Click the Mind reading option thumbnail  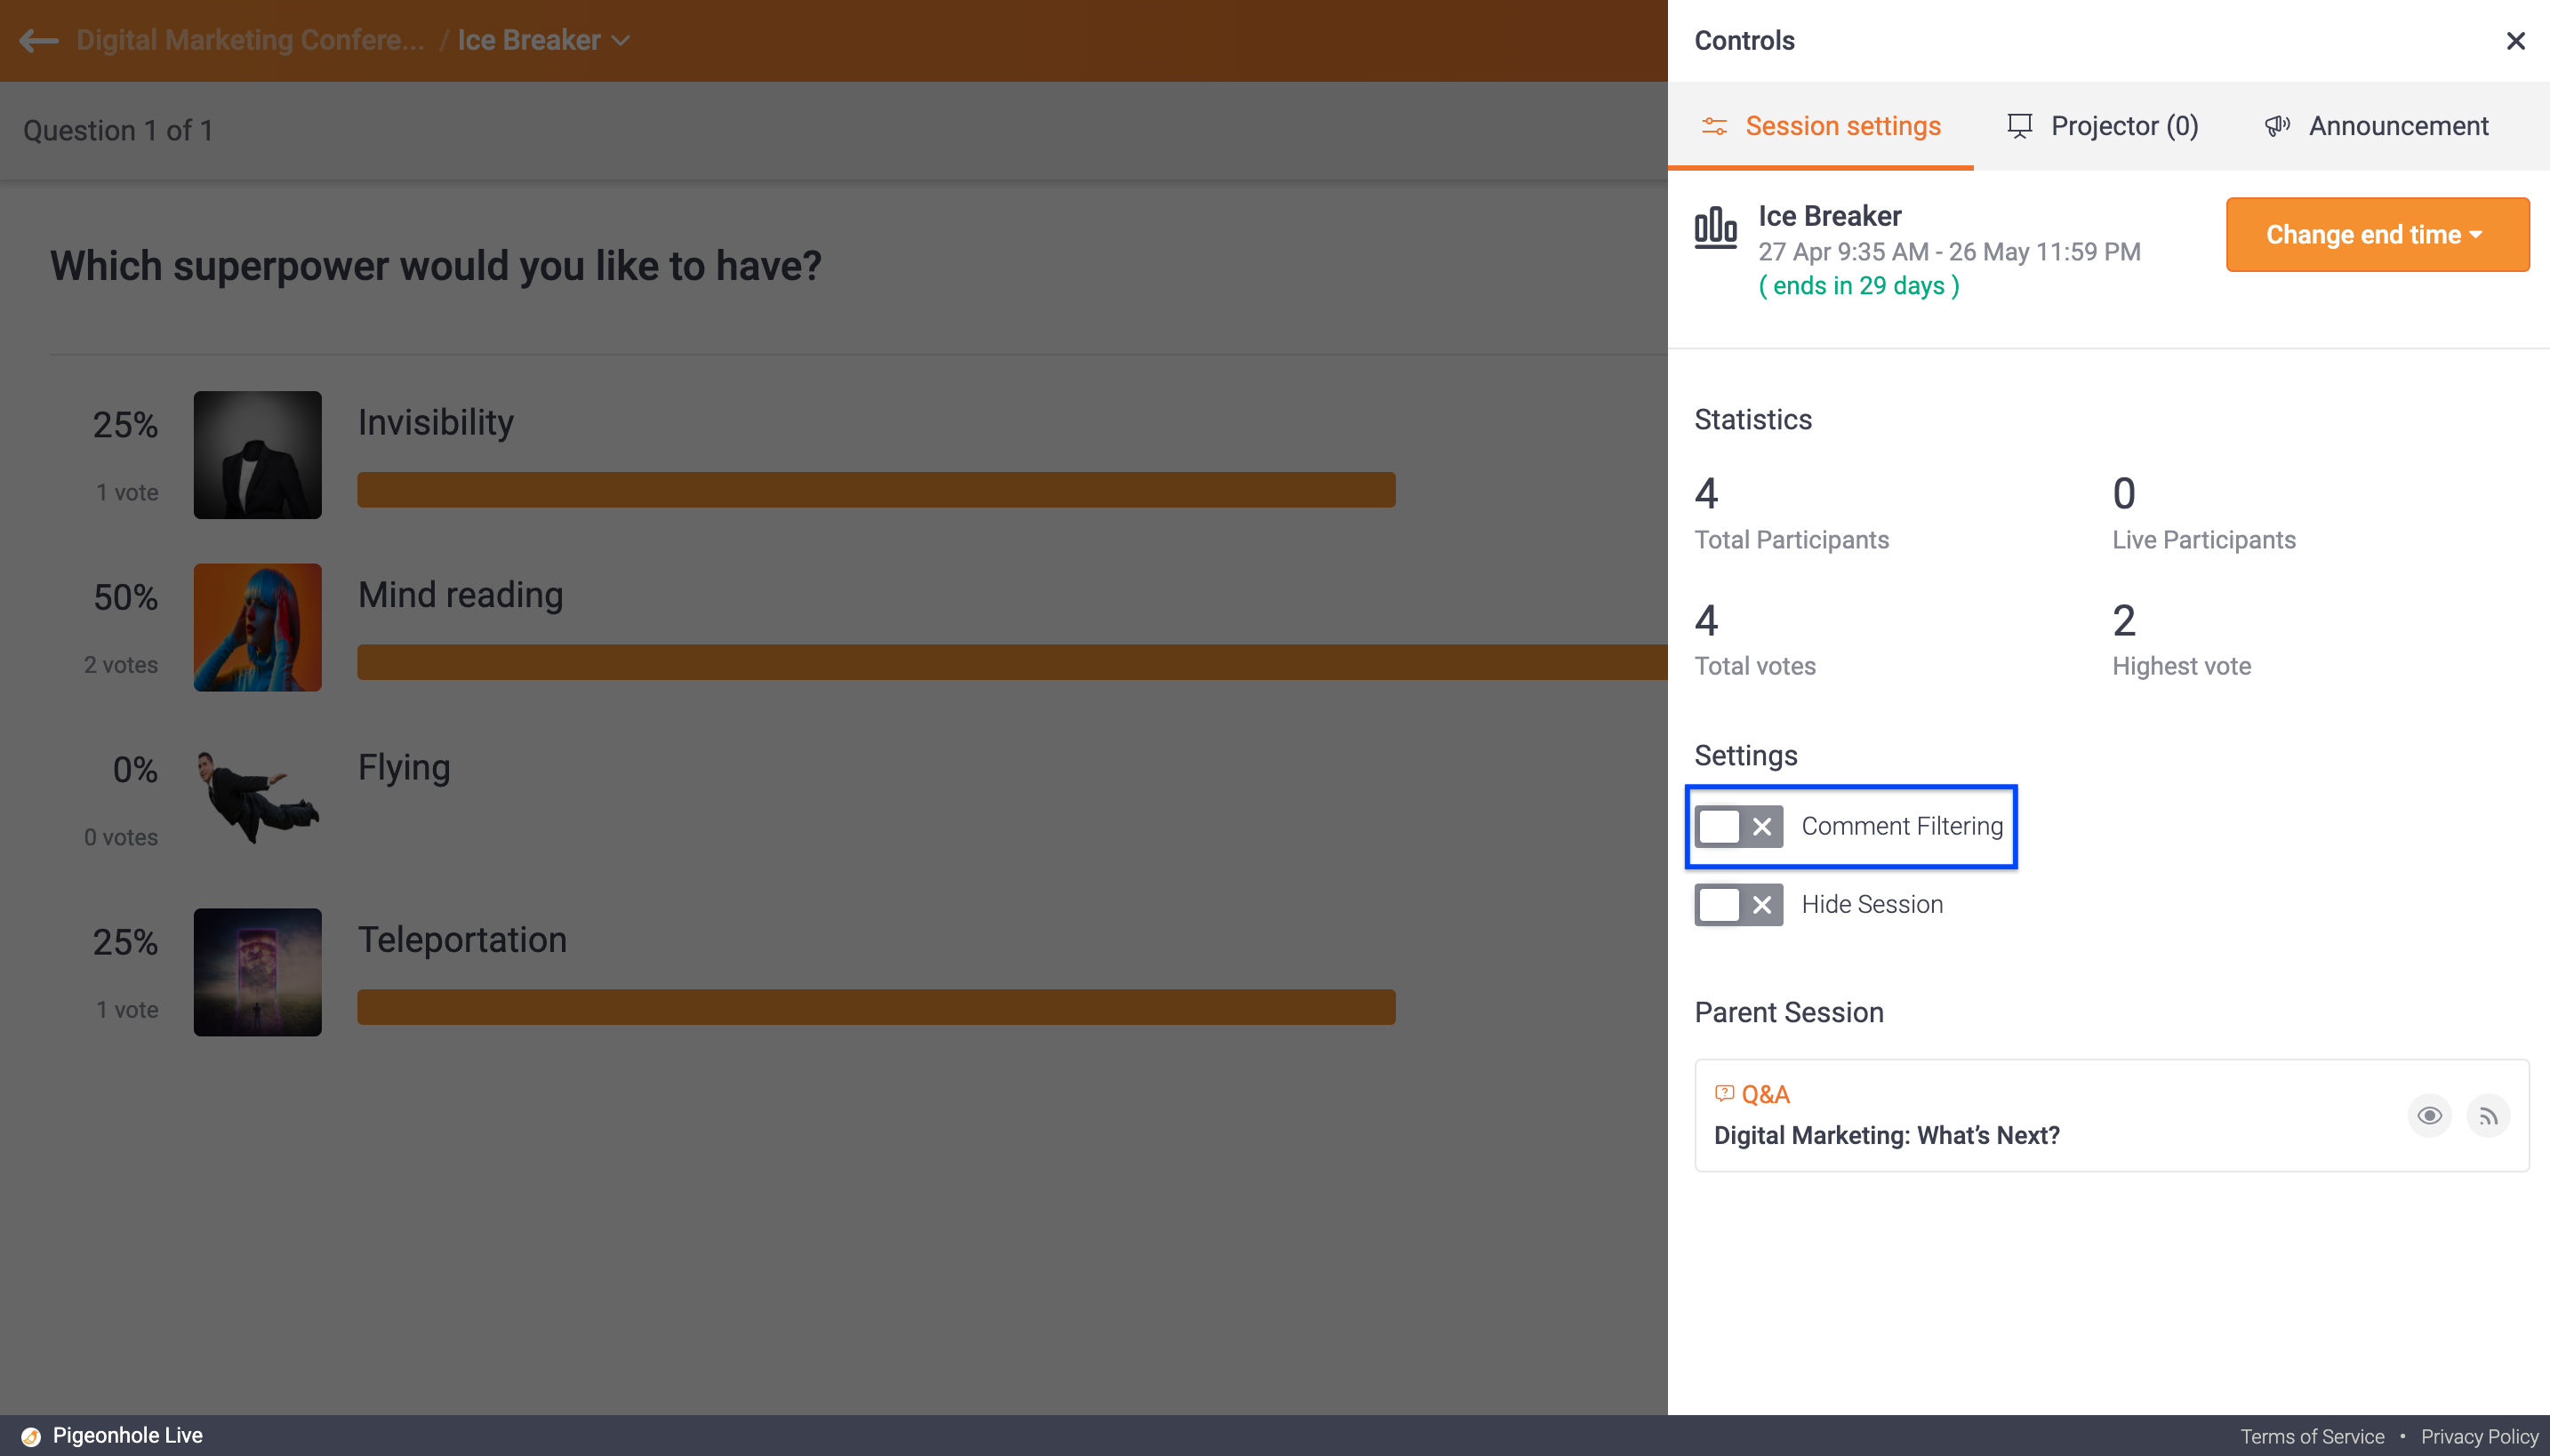(x=258, y=627)
